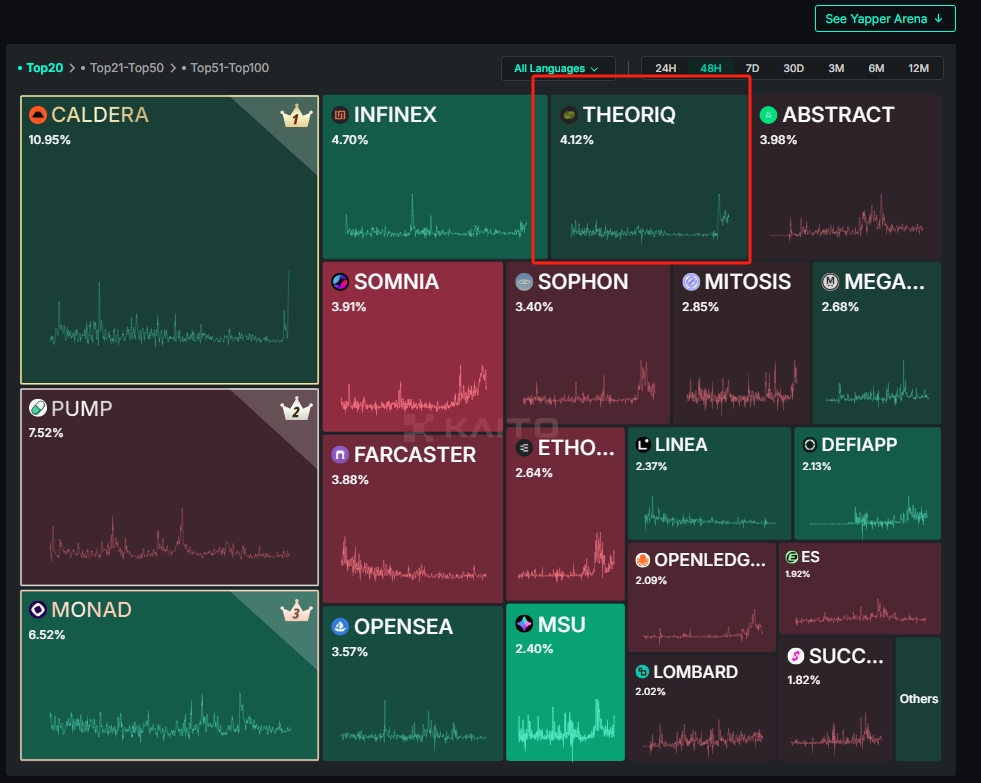Viewport: 981px width, 783px height.
Task: Click the DEFIAPP title text
Action: [859, 445]
